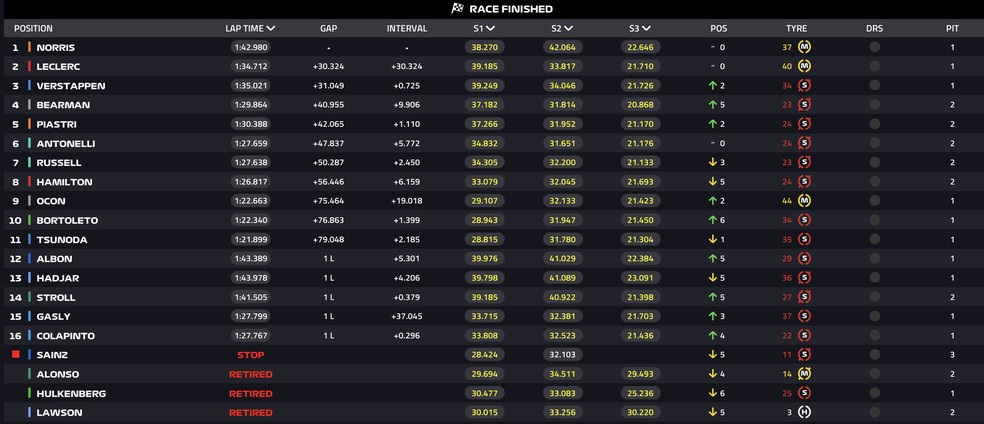Click Ocon's medium tyre icon

[804, 201]
